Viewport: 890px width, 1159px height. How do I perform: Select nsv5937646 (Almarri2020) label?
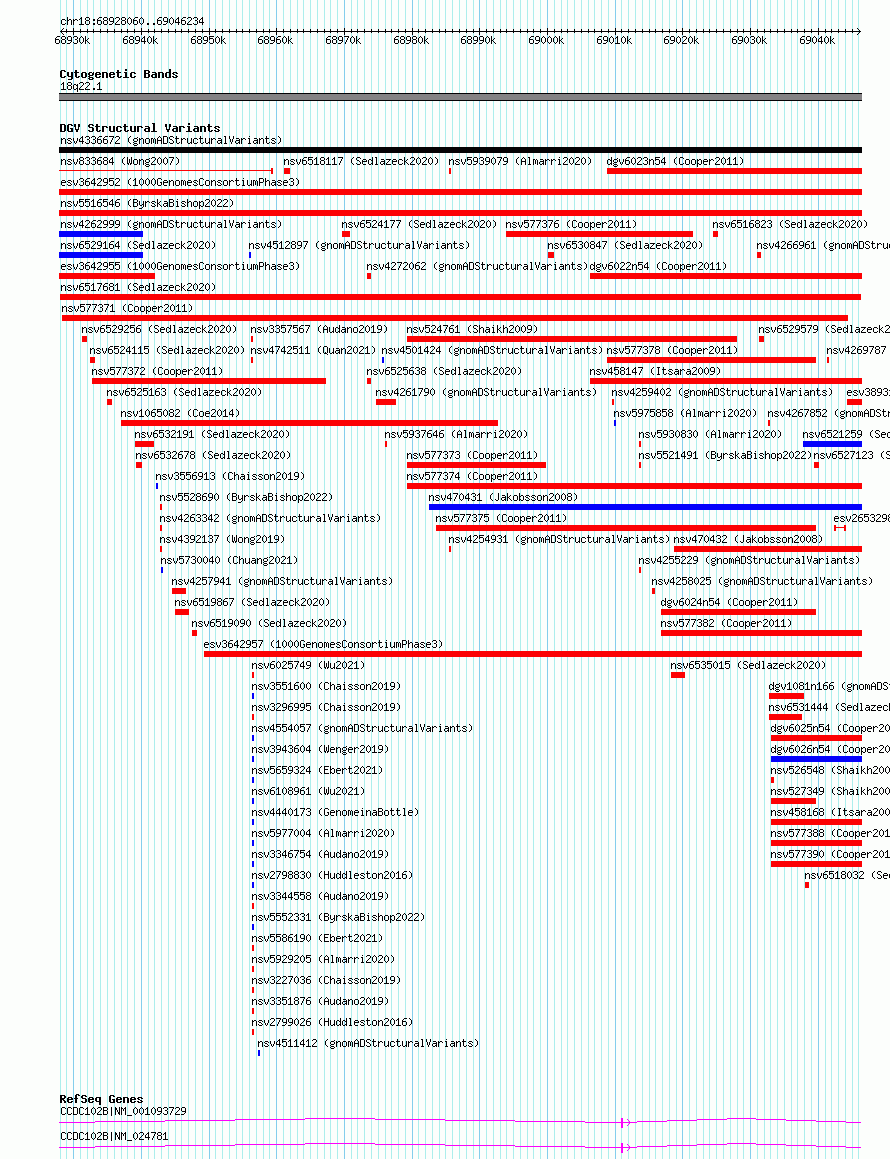457,434
